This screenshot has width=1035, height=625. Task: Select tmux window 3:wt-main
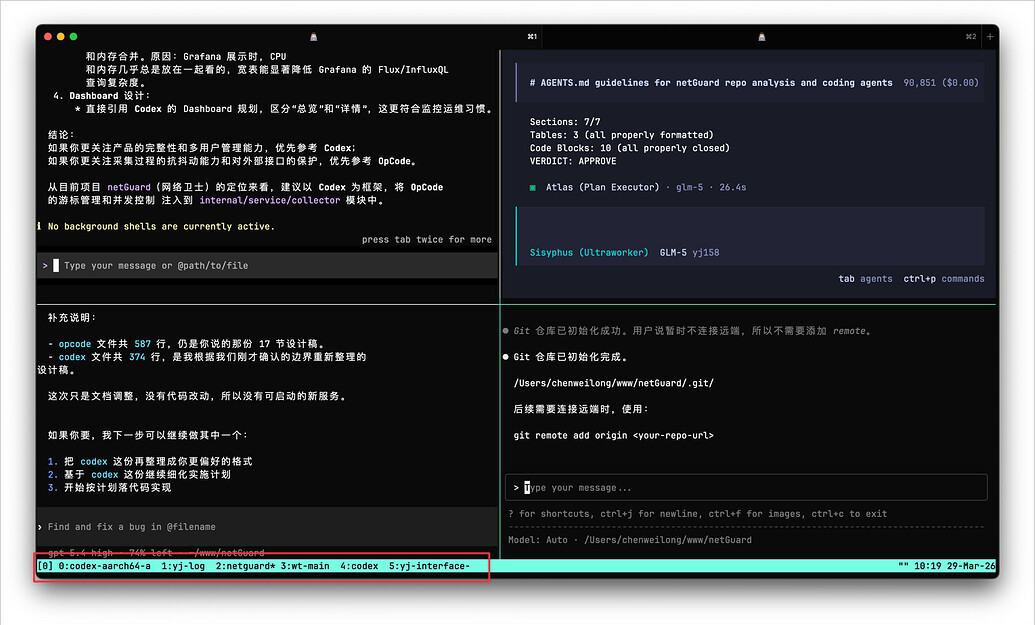tap(305, 566)
